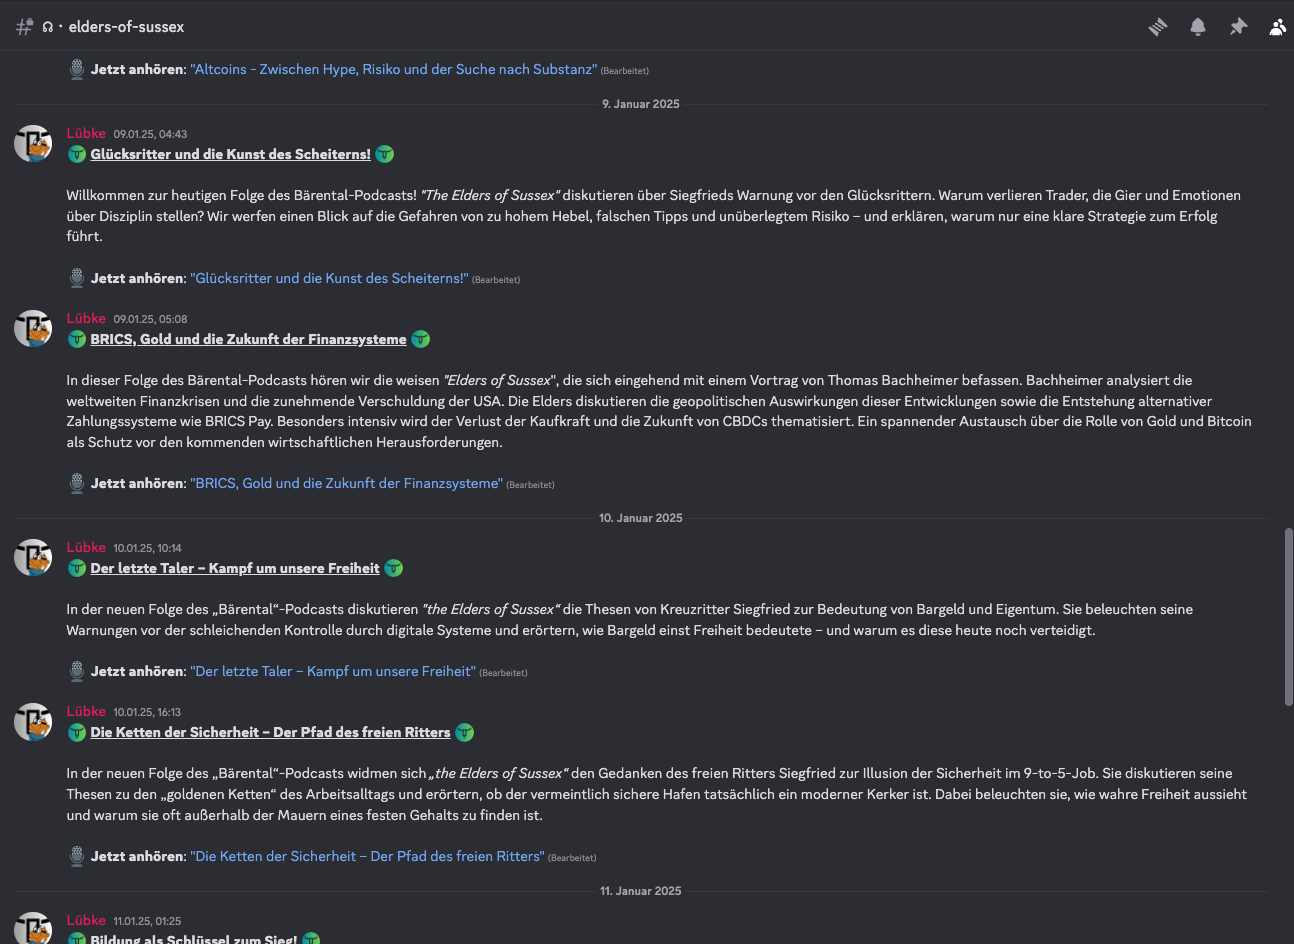Click Lübke's avatar on the 16:13 message
The image size is (1294, 944).
click(x=33, y=721)
